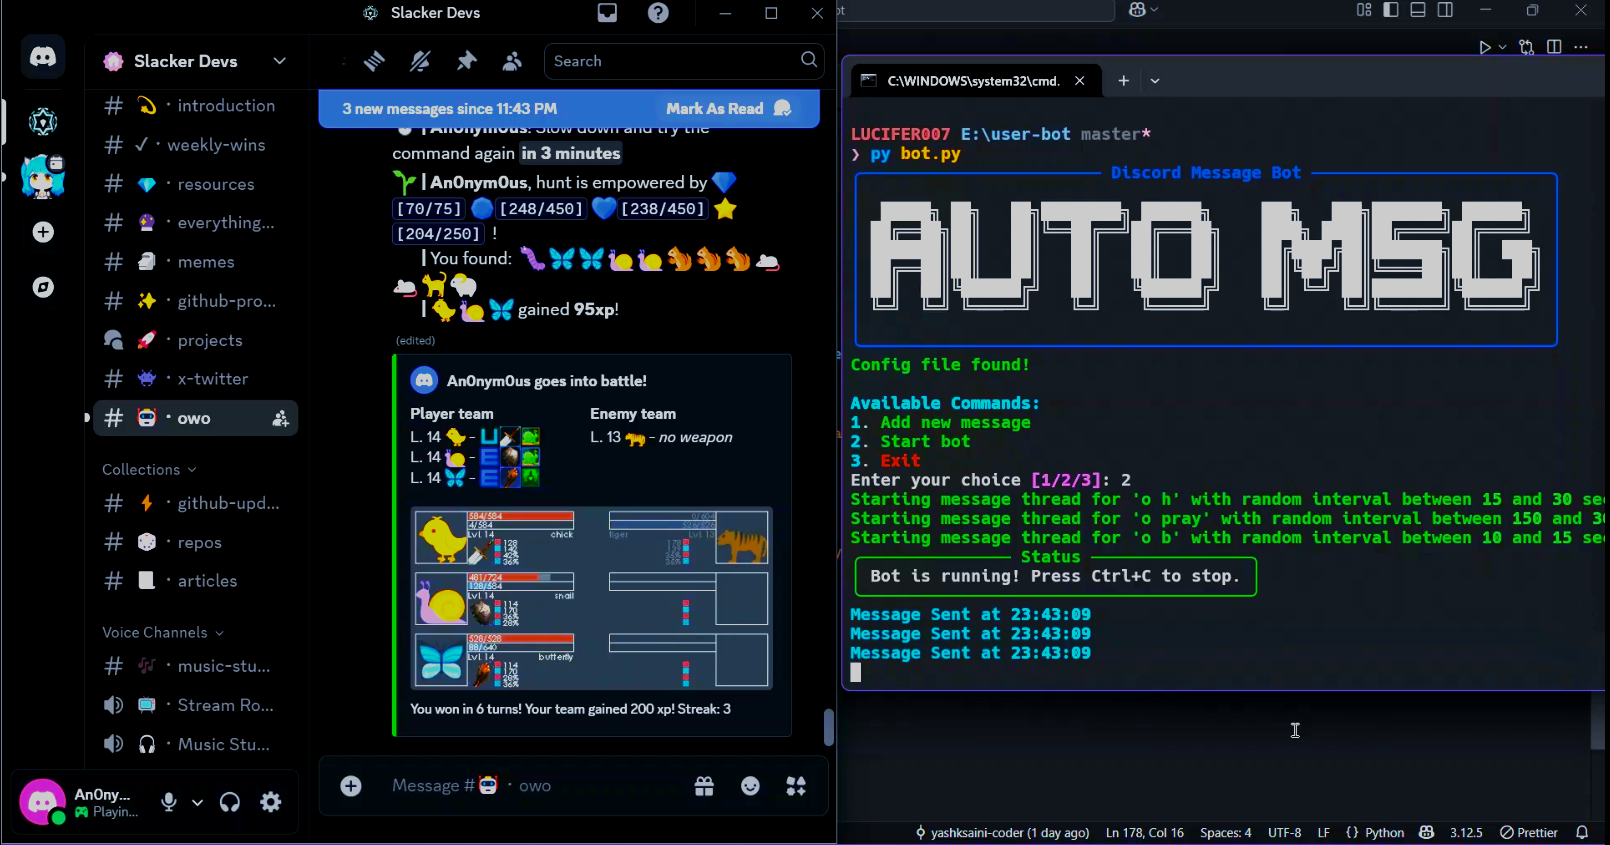Send a gift from the message bar

pyautogui.click(x=704, y=786)
